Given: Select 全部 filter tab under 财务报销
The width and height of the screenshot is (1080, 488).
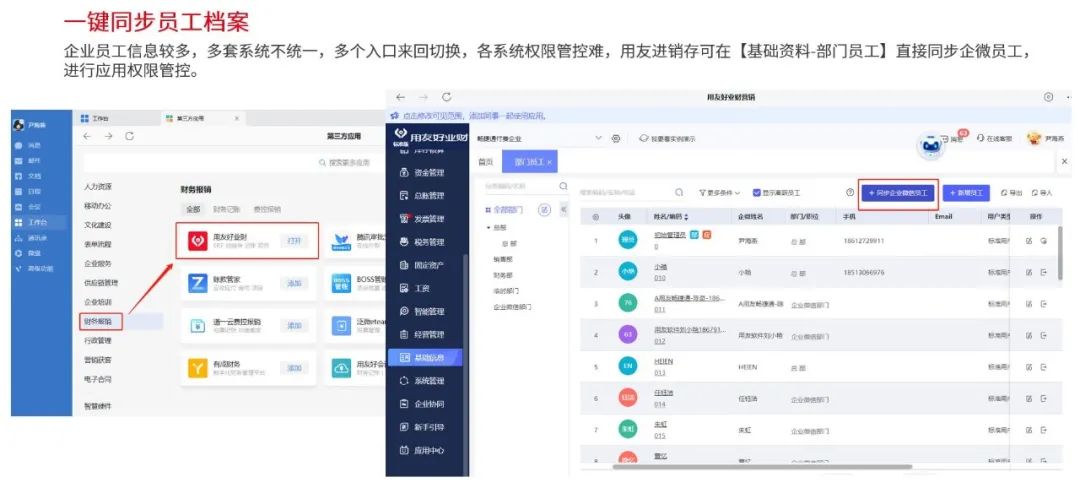Looking at the screenshot, I should point(192,209).
